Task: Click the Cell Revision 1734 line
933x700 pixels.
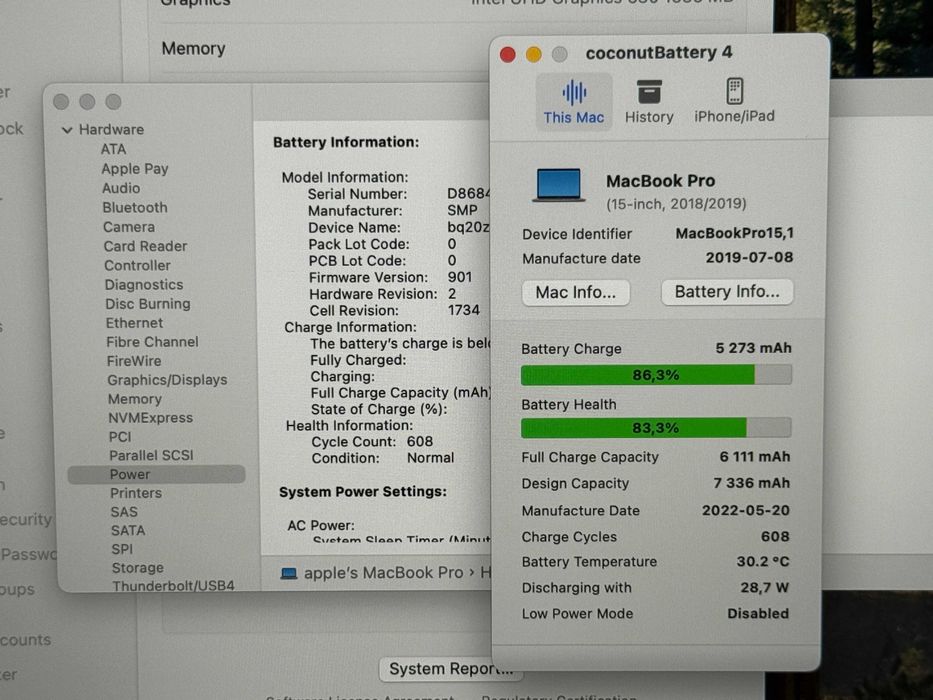Action: [x=395, y=311]
